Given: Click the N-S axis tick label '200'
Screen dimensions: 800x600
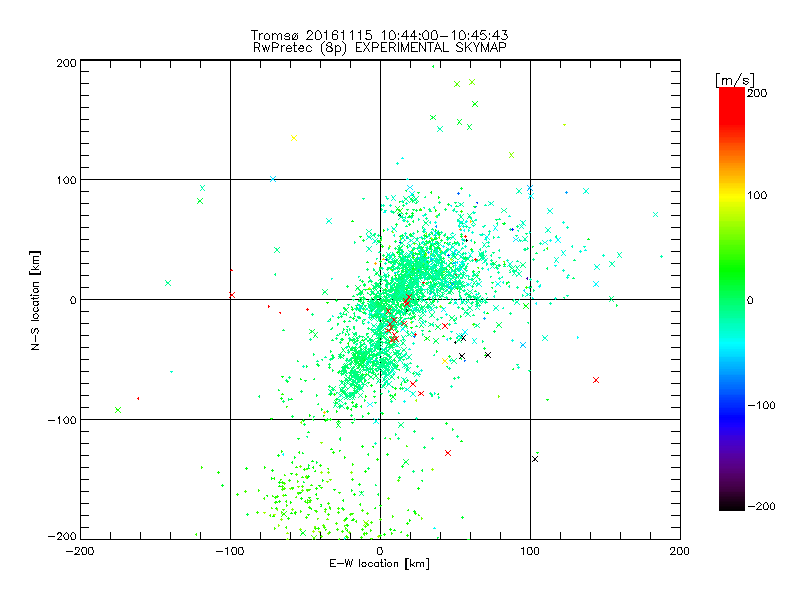Looking at the screenshot, I should click(66, 63).
